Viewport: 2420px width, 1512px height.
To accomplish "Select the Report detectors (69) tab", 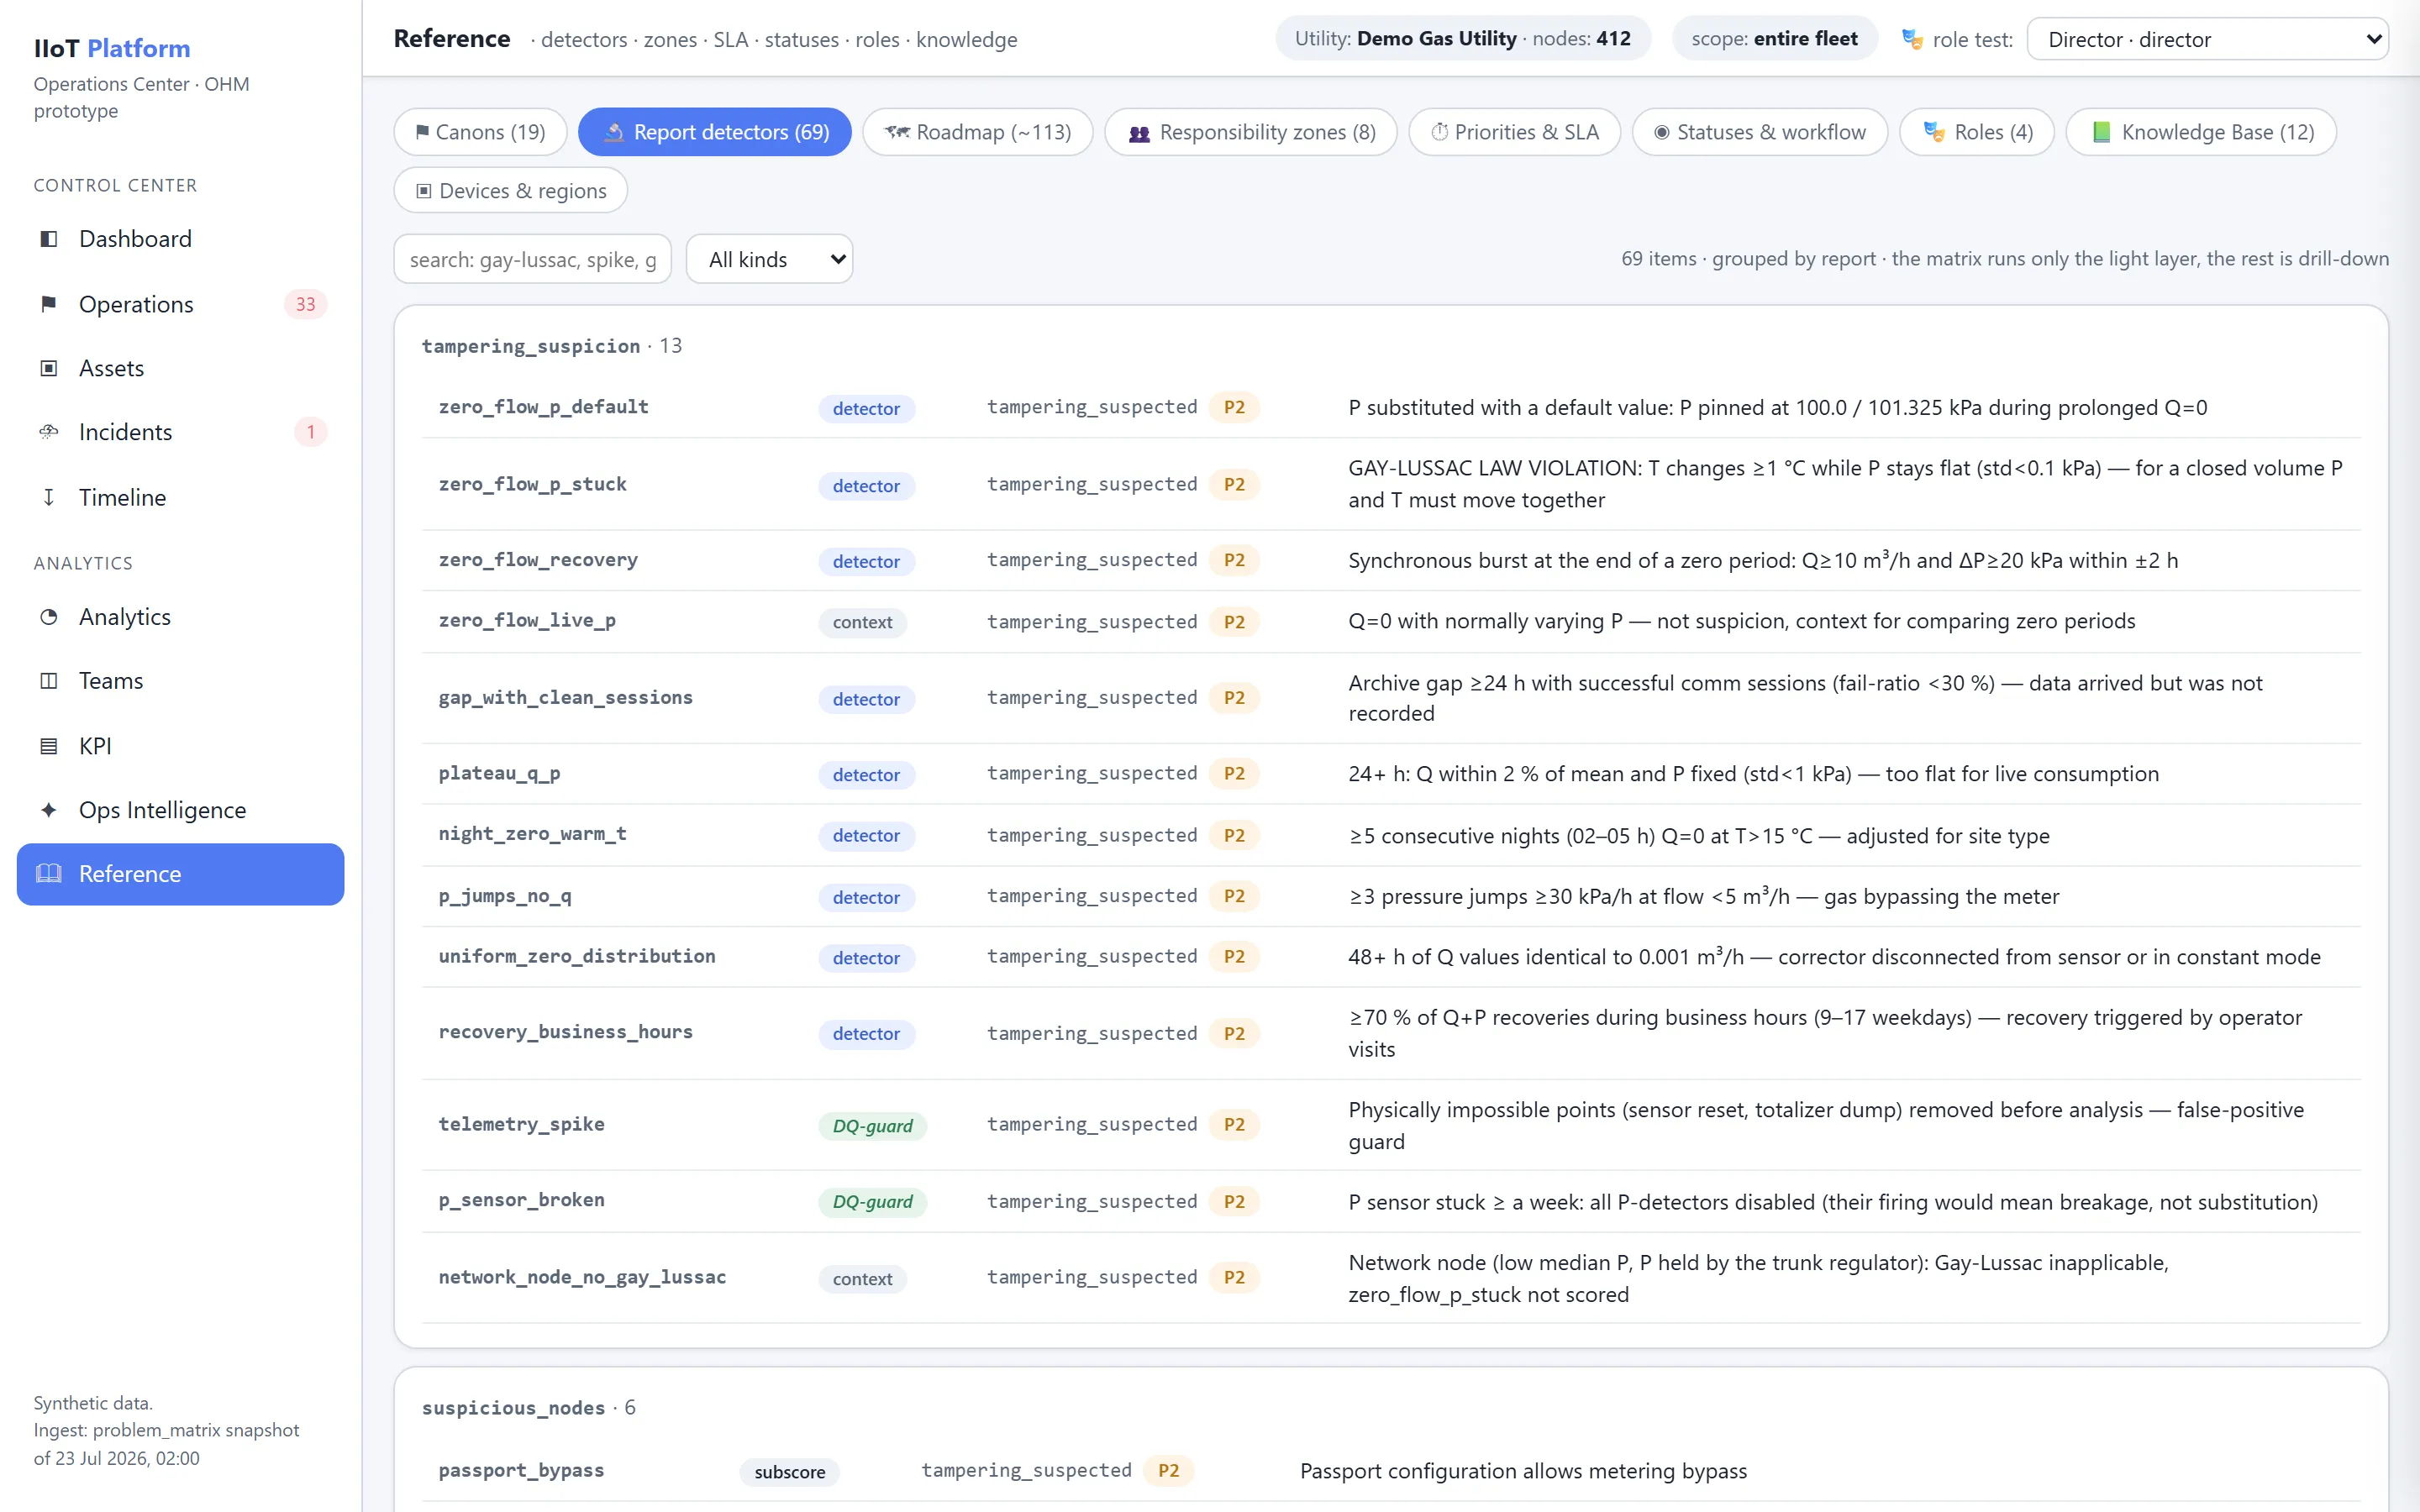I will (715, 132).
